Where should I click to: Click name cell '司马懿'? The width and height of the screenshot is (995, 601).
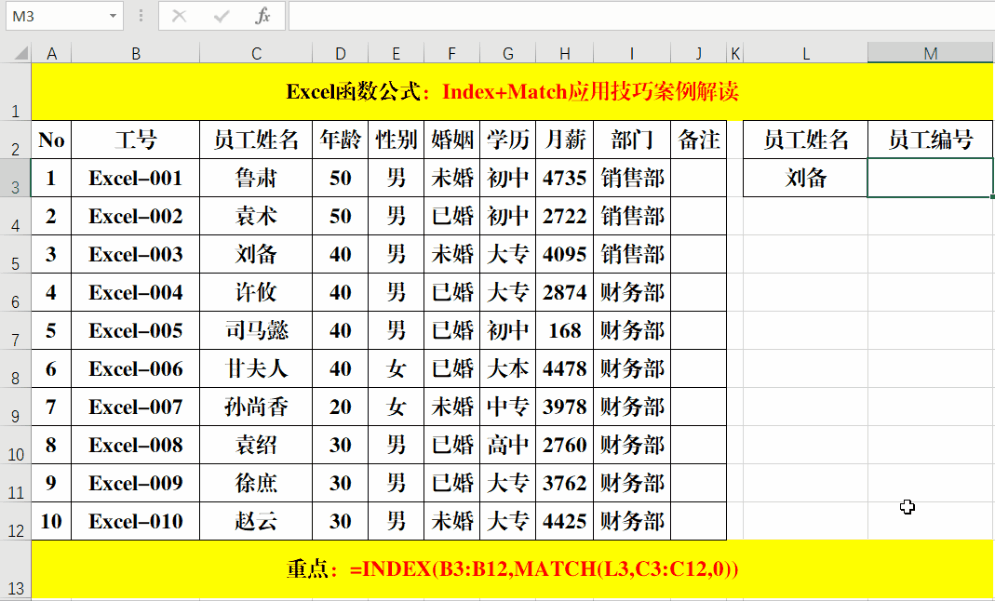coord(256,330)
